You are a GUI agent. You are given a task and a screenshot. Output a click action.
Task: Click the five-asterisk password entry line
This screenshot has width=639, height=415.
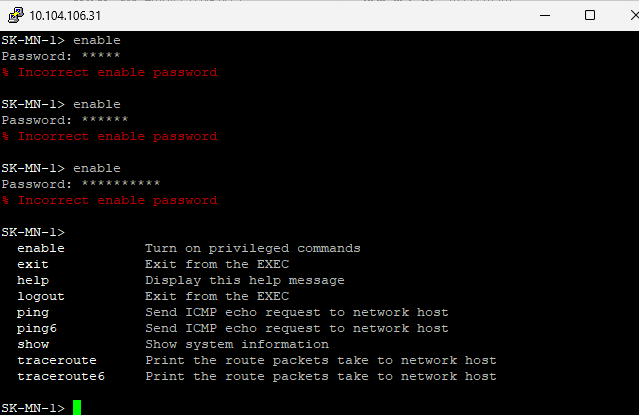[x=61, y=56]
